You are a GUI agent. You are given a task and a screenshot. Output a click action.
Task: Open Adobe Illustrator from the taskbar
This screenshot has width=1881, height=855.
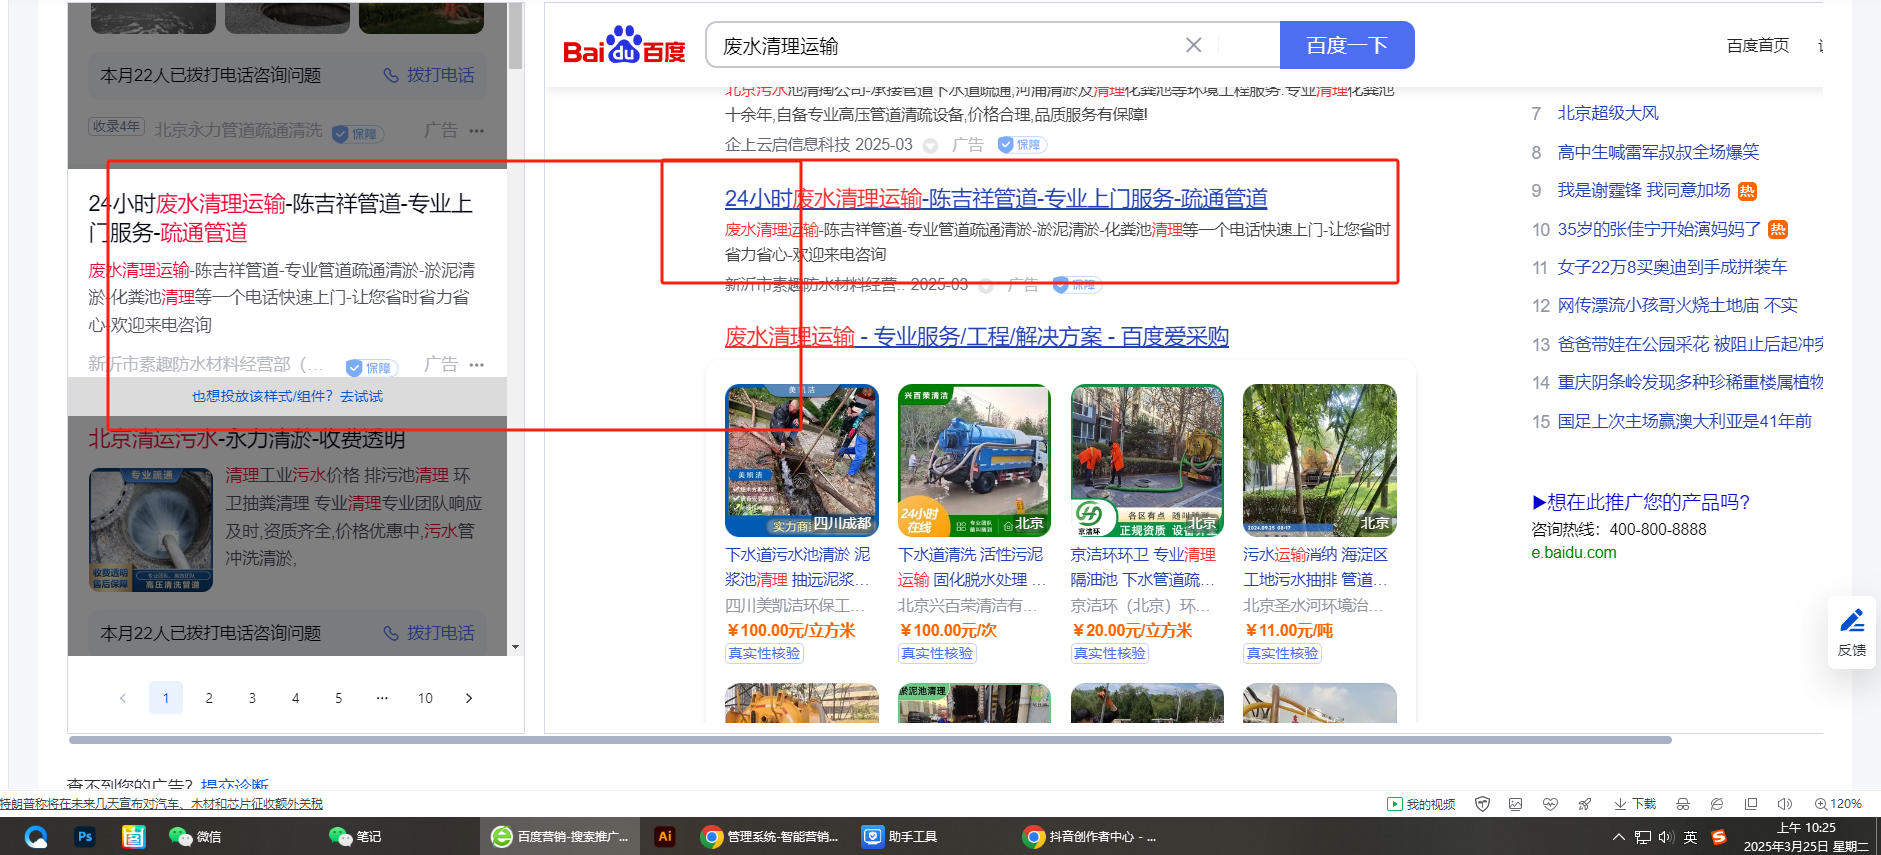point(665,837)
